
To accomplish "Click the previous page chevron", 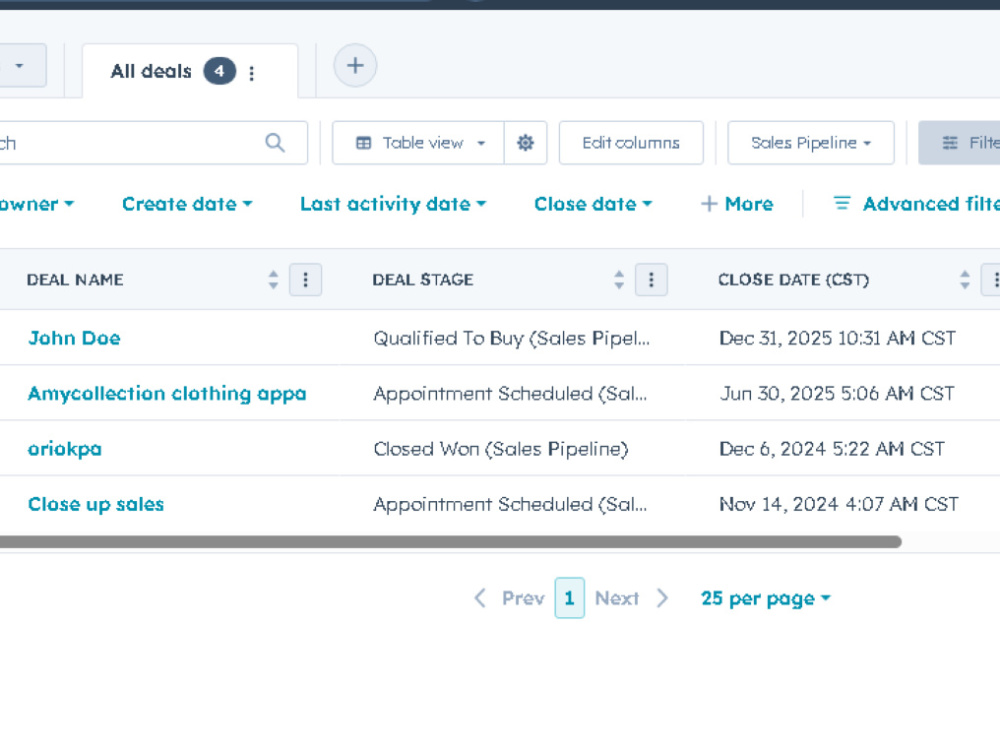I will [x=480, y=598].
